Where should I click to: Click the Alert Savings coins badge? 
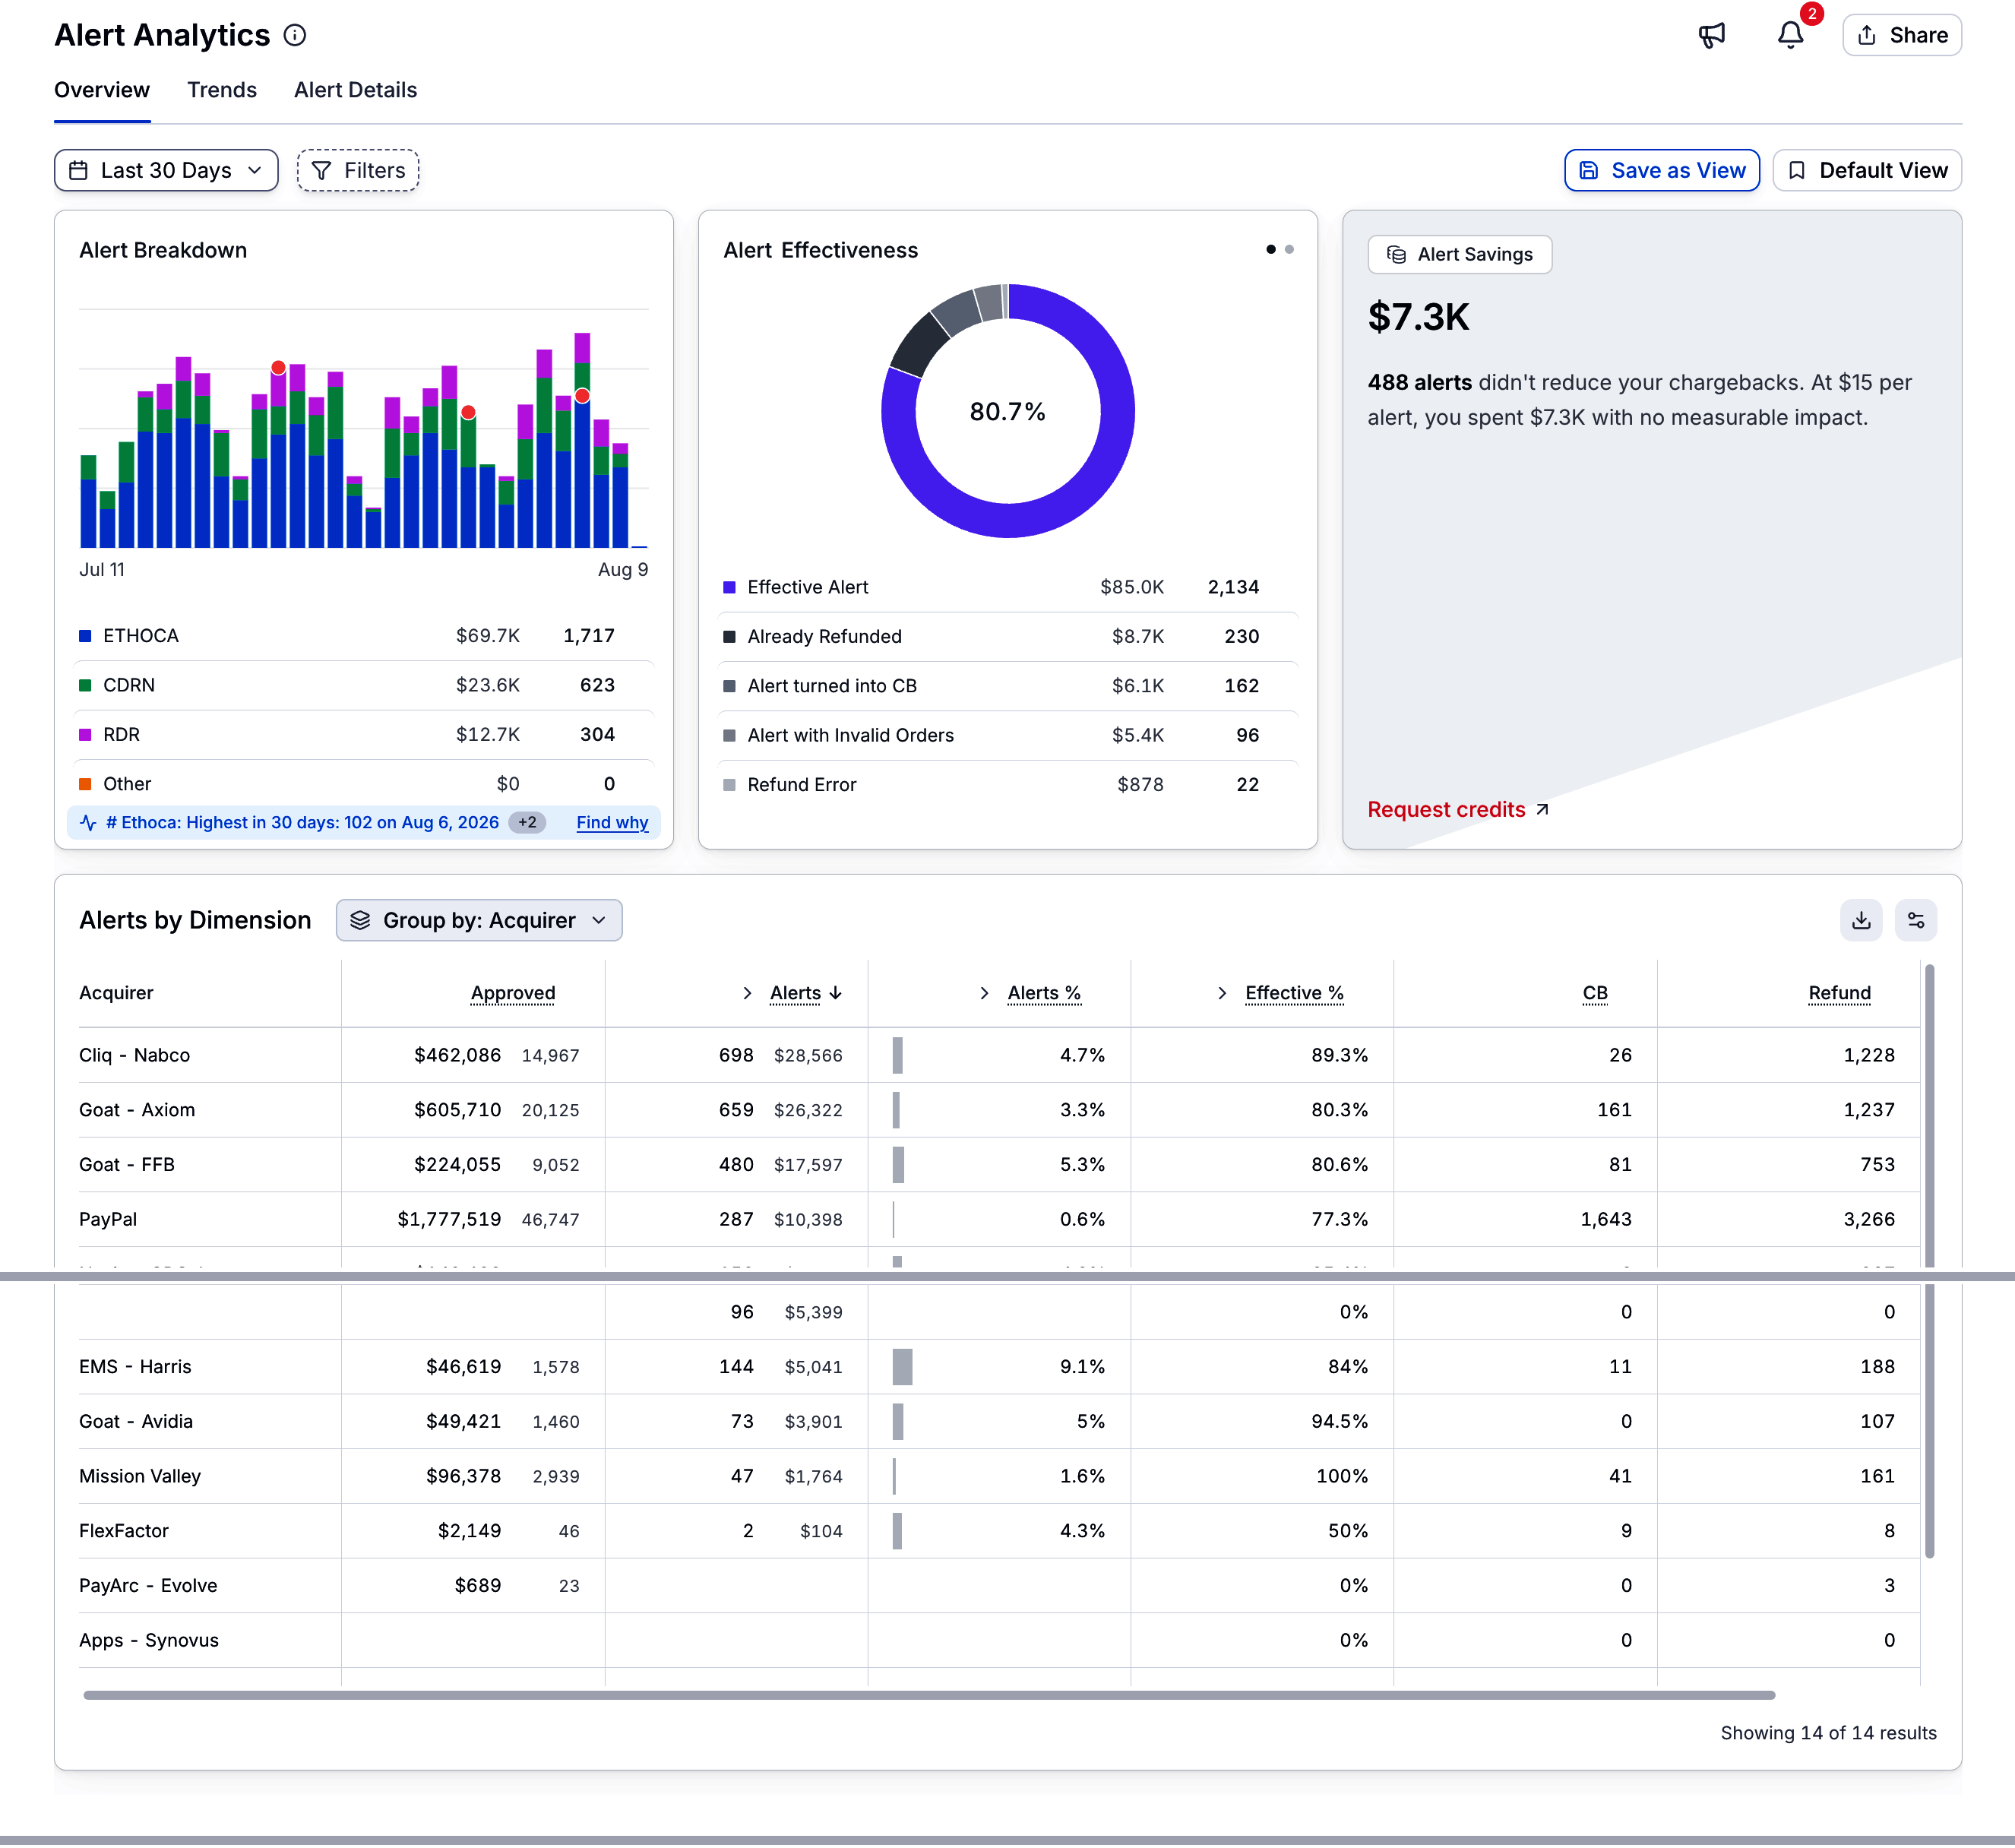(1459, 254)
